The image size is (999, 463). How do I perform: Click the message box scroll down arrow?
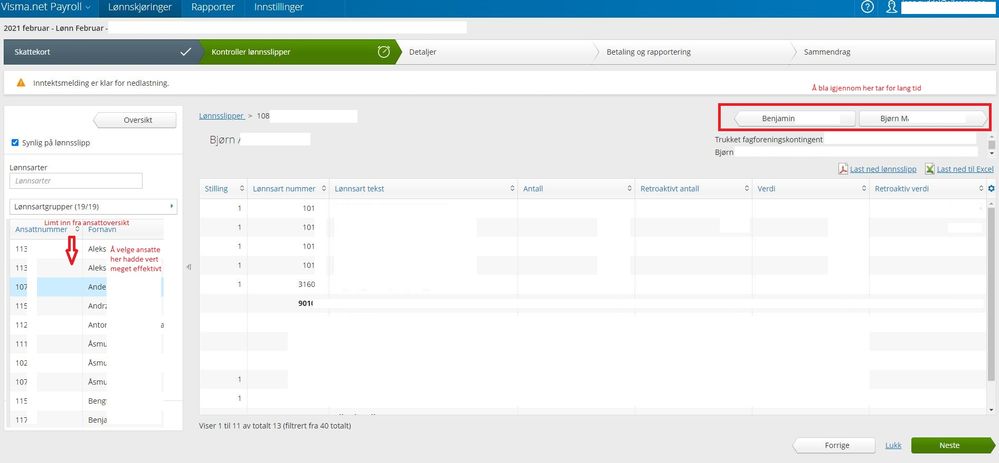991,153
